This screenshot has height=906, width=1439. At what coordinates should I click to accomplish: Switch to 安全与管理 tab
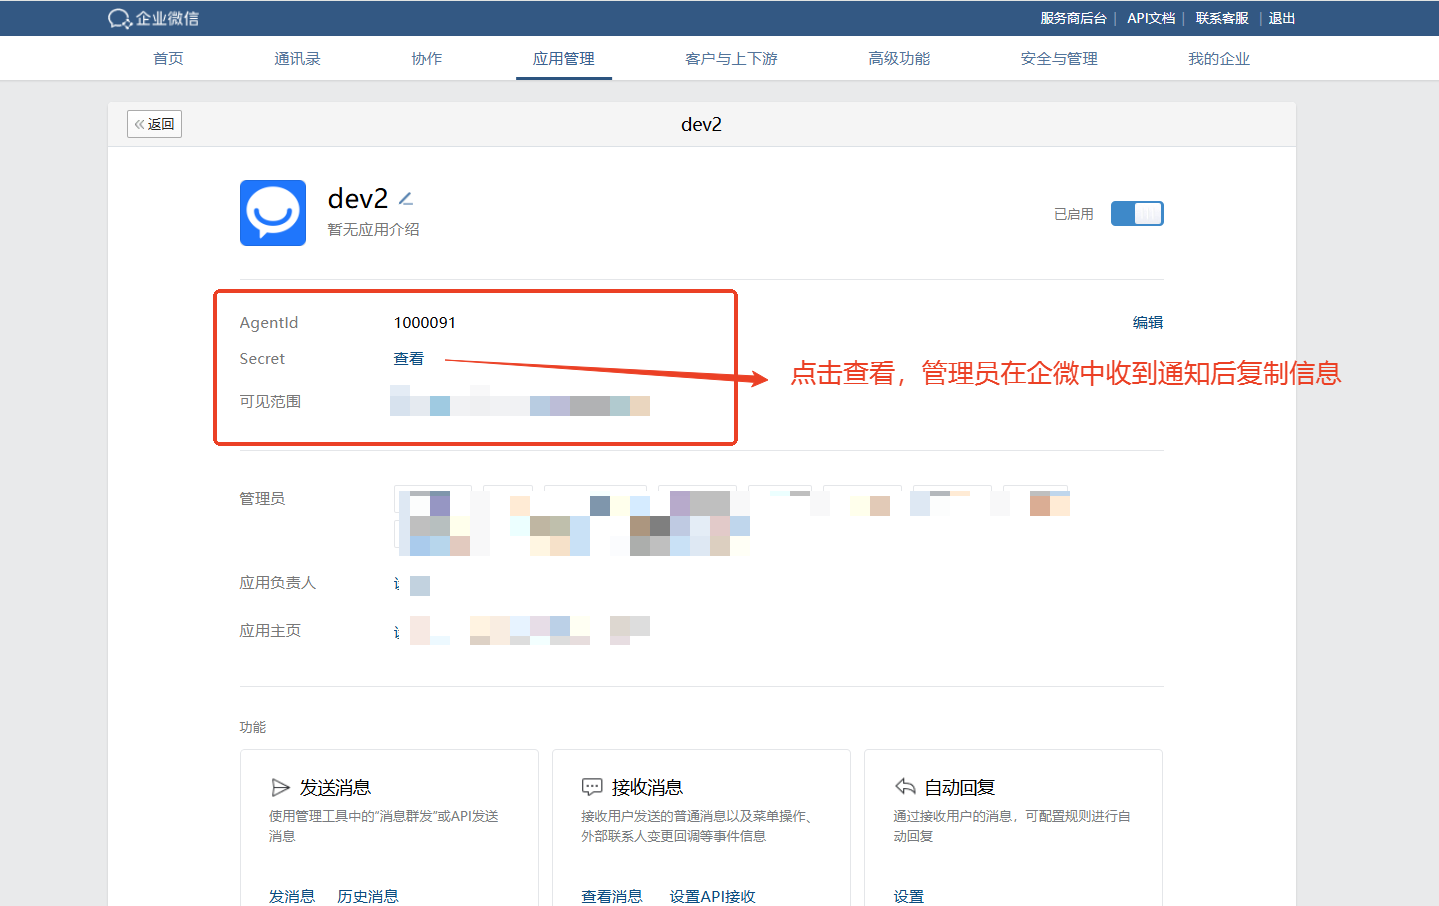[x=1059, y=58]
